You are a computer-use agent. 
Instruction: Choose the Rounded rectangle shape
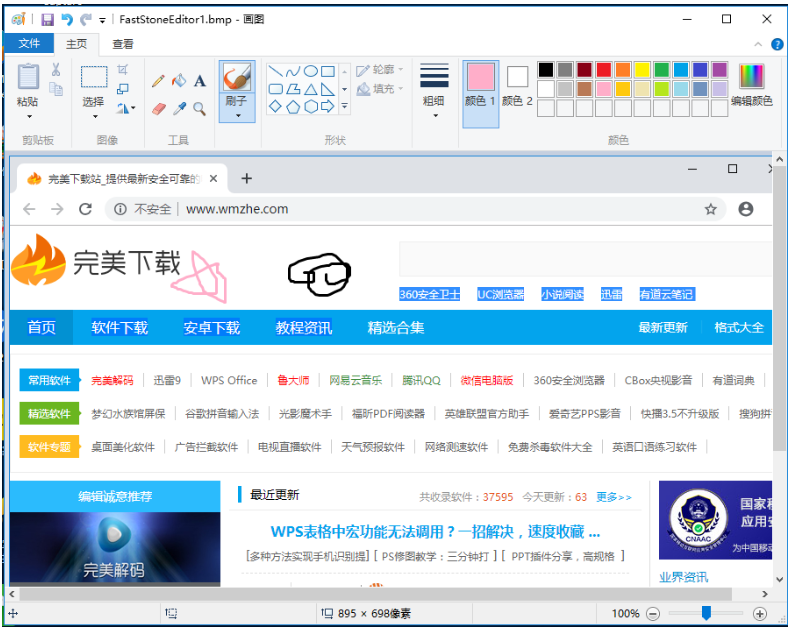coord(275,89)
